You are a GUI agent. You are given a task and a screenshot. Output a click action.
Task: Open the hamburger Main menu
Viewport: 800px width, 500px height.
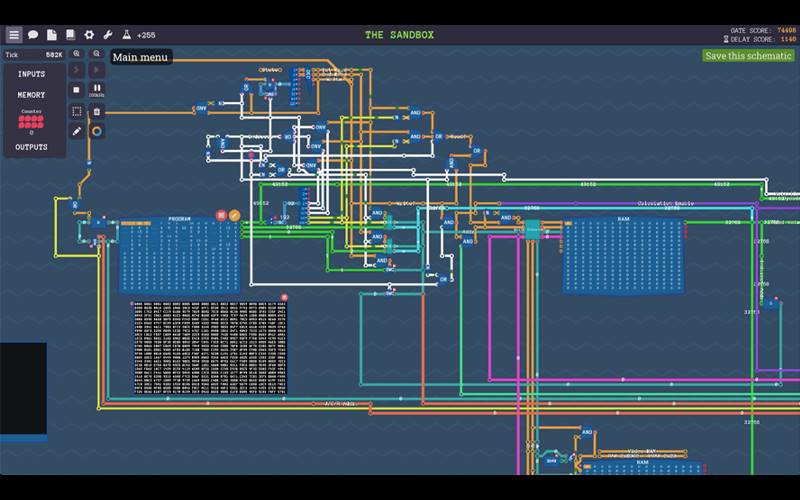(14, 35)
